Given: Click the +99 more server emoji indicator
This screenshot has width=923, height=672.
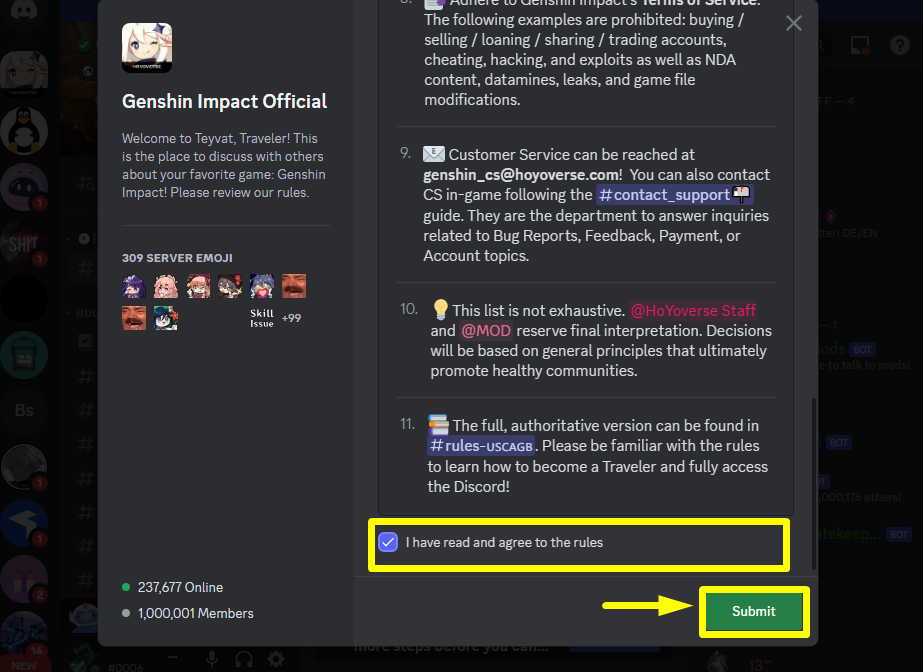Looking at the screenshot, I should point(291,318).
